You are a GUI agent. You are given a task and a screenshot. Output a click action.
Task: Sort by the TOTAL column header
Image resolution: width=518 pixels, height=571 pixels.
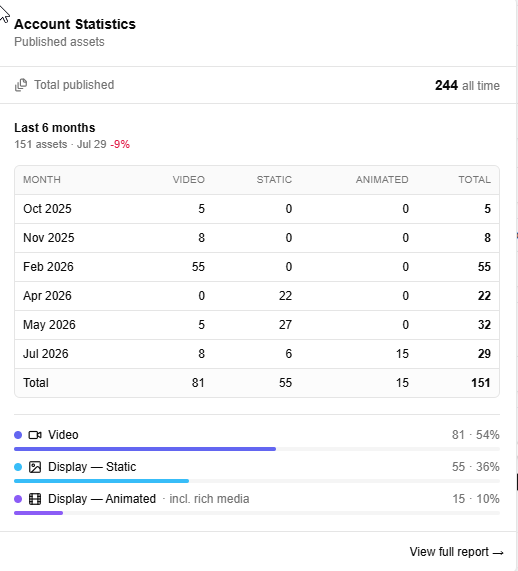[474, 180]
